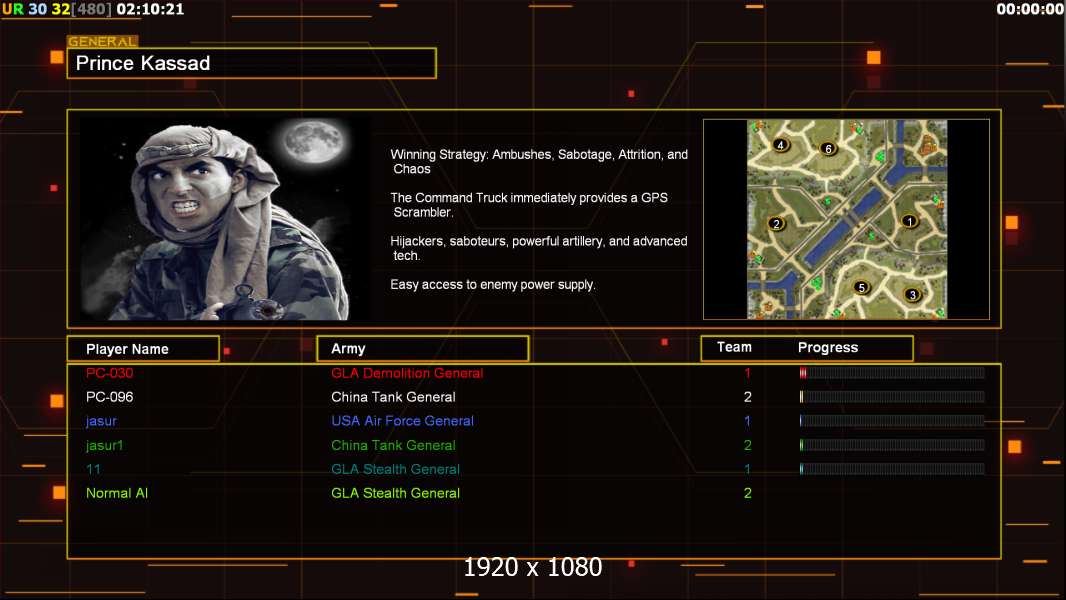Click the Progress column header

(827, 348)
